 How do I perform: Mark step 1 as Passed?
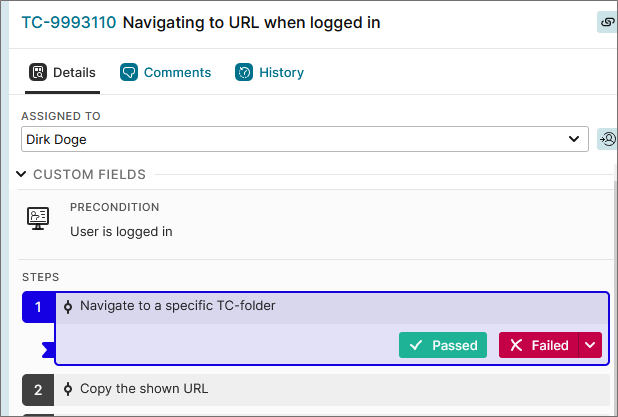coord(443,345)
